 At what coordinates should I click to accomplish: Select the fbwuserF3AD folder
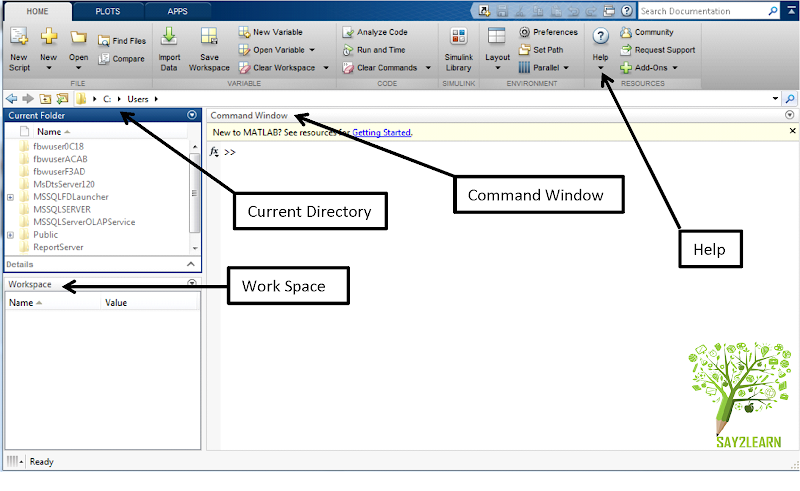[59, 171]
